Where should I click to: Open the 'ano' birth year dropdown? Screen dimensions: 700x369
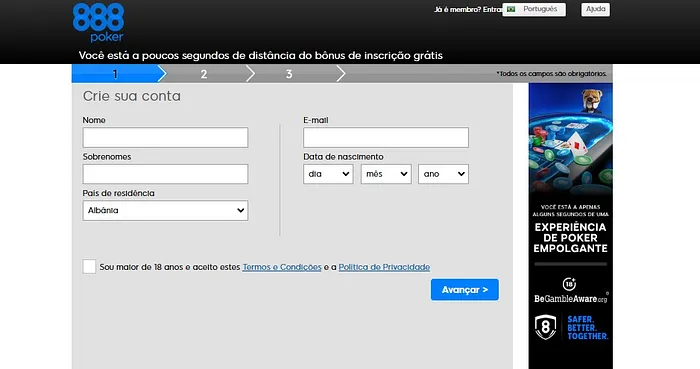point(443,174)
